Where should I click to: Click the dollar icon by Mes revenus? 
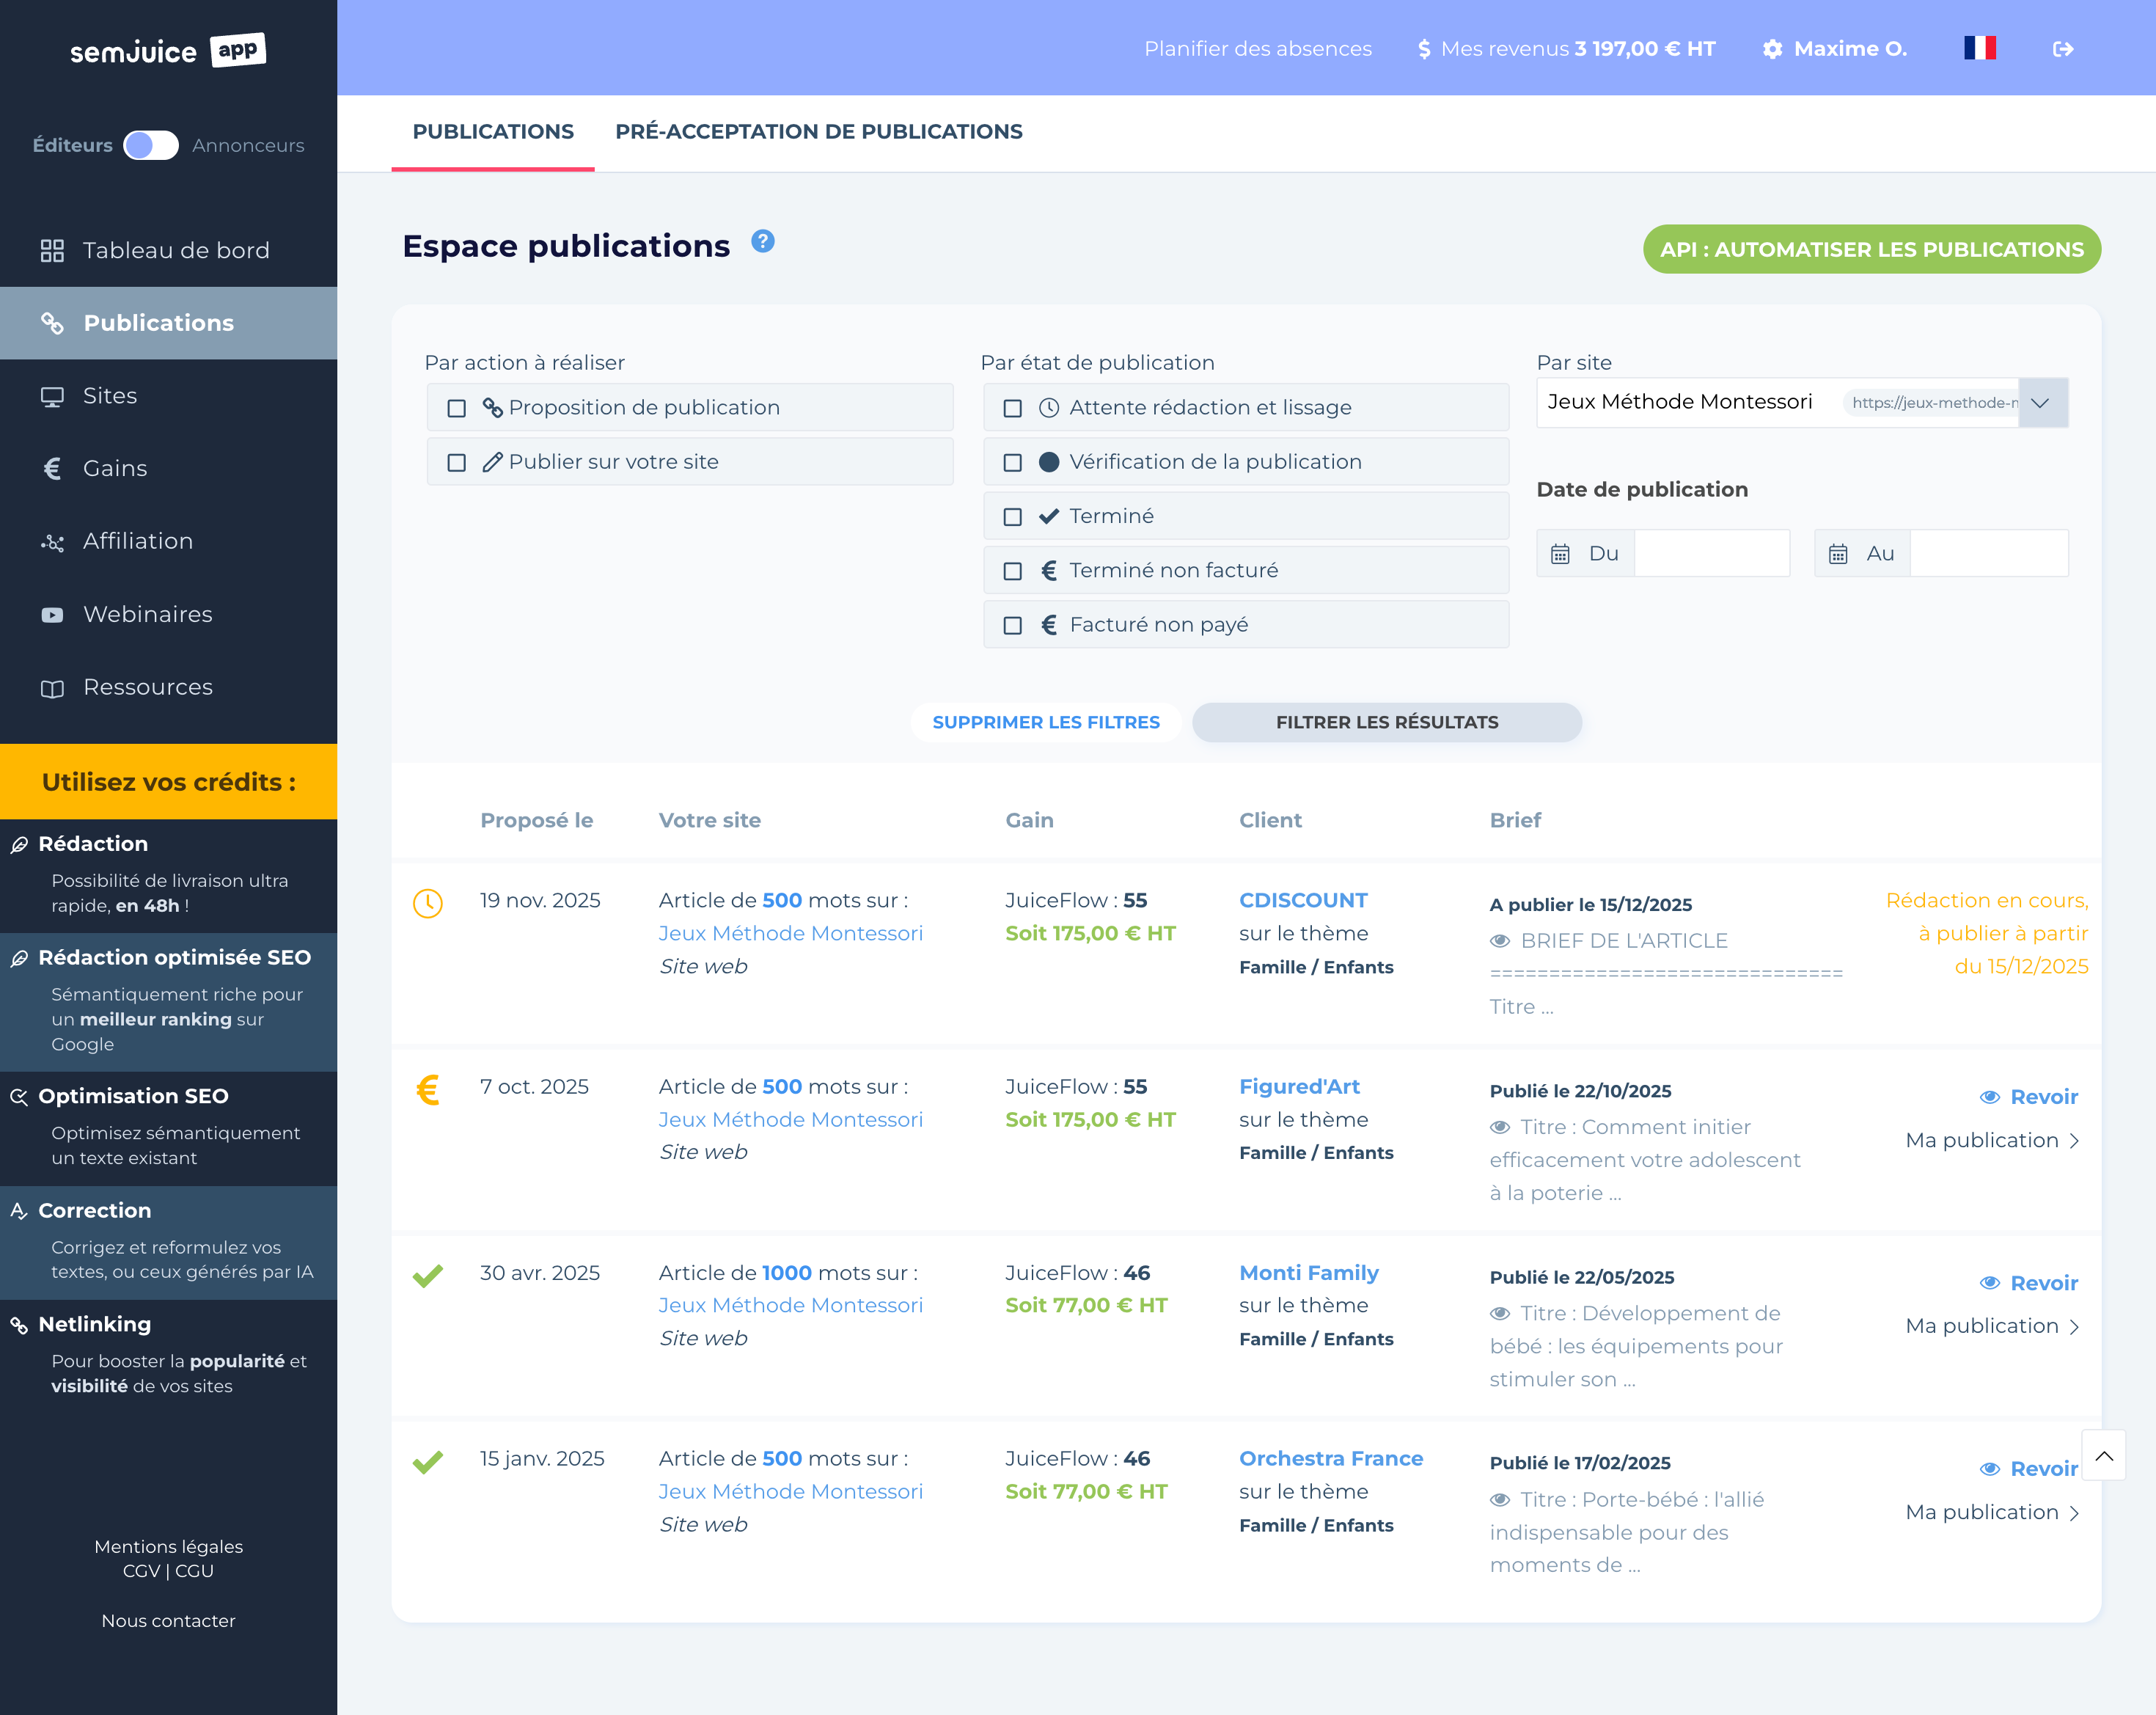click(x=1424, y=49)
